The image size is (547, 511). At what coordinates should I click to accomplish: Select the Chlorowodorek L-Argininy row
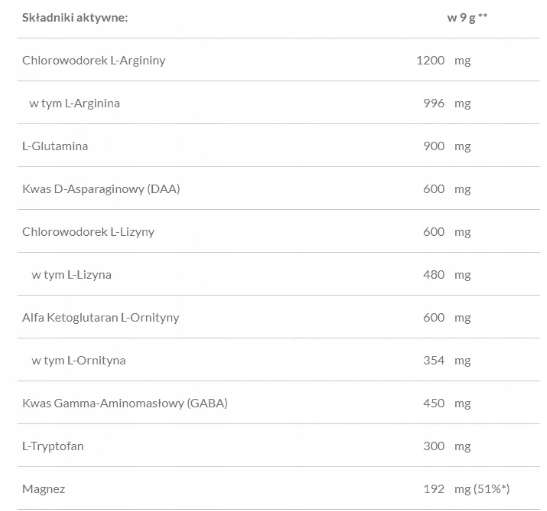point(279,60)
